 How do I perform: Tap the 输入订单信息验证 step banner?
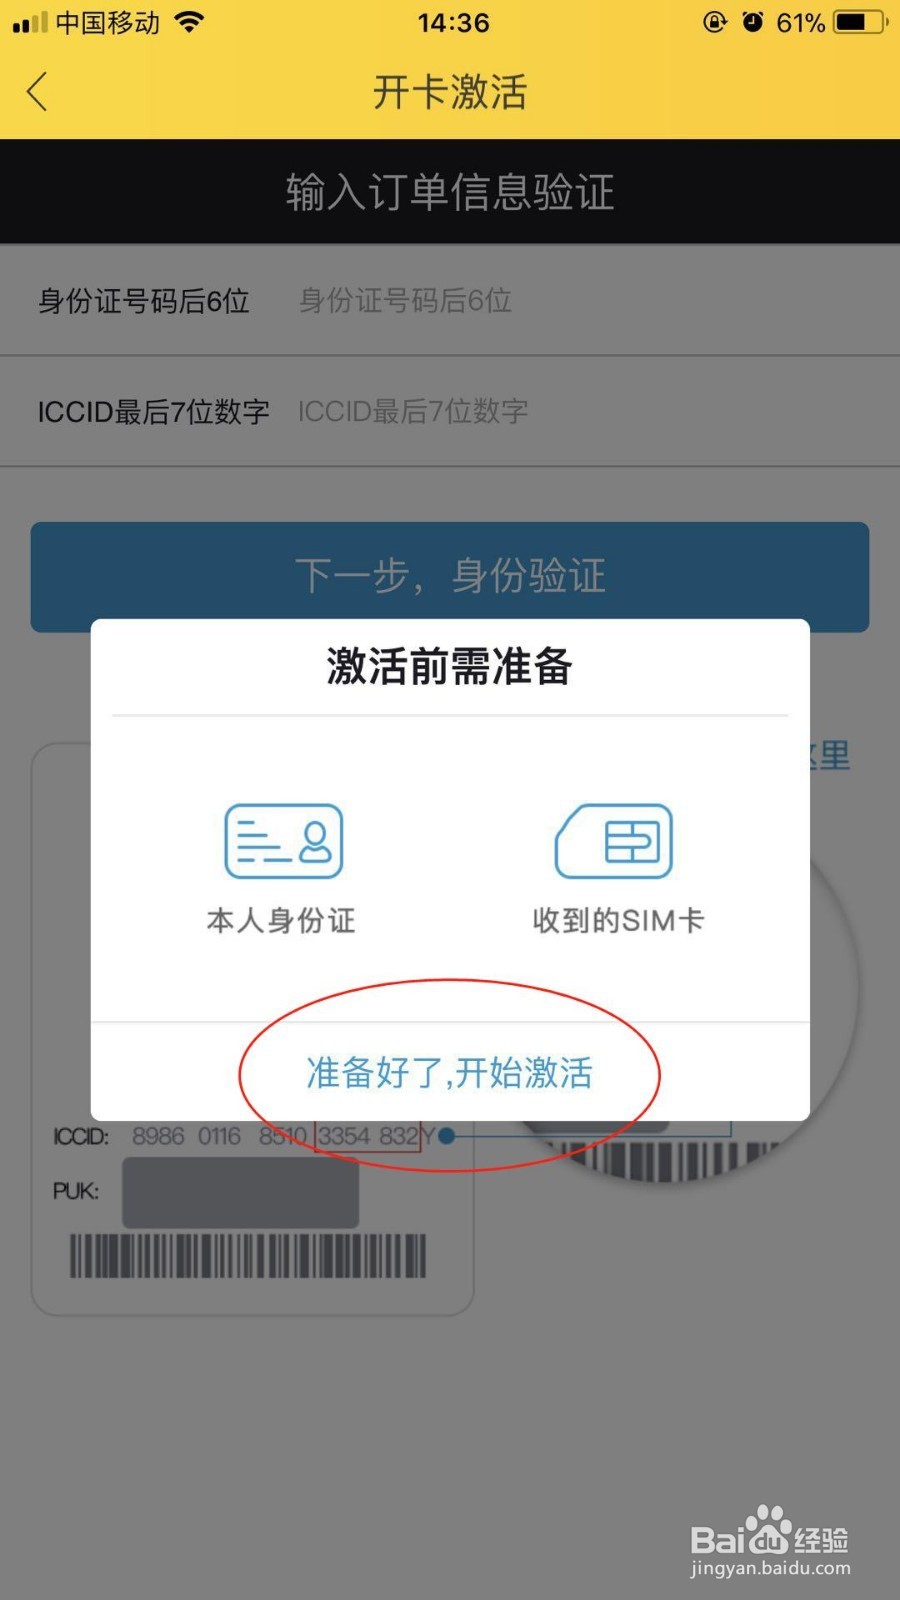(450, 192)
